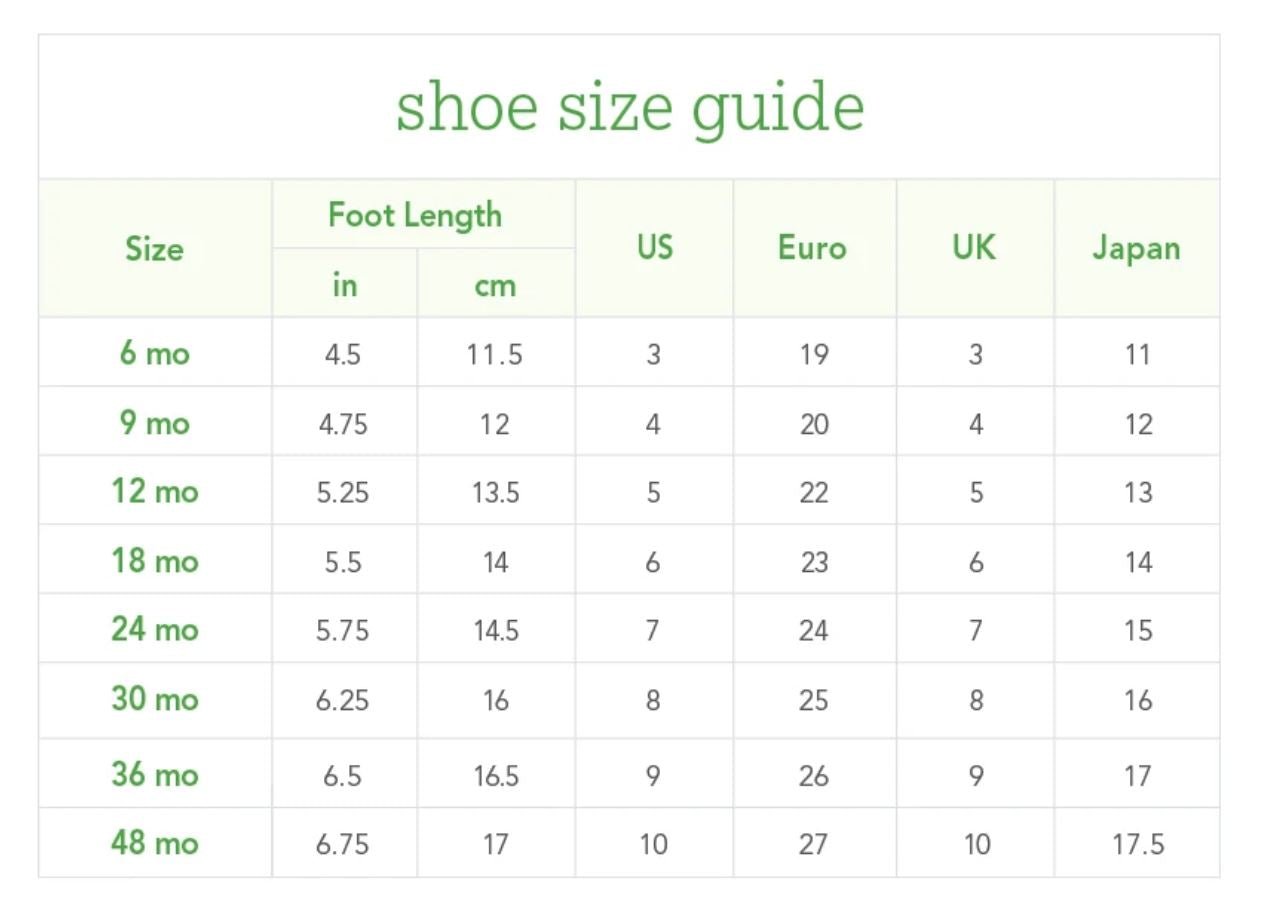Select the 4.75 inch foot length cell

pyautogui.click(x=343, y=424)
